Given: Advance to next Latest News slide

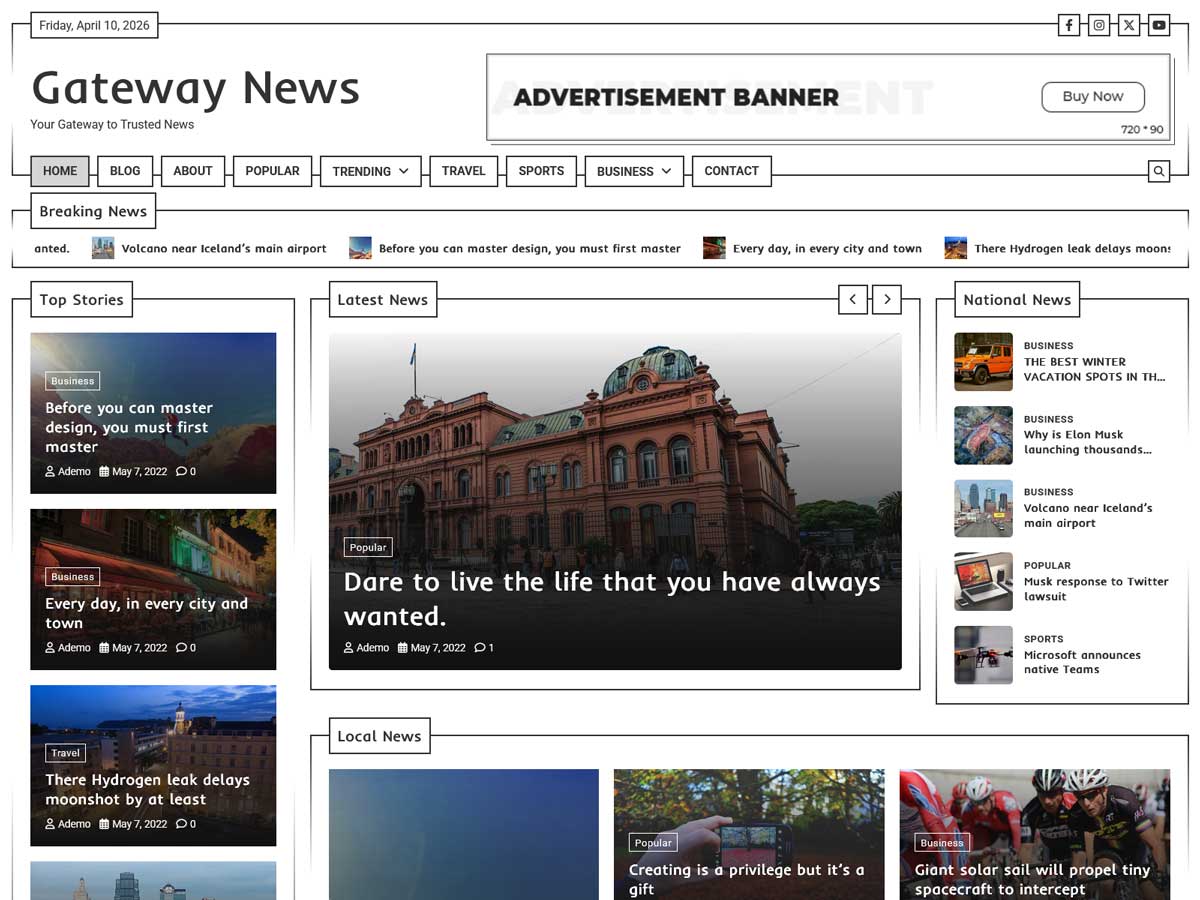Looking at the screenshot, I should pyautogui.click(x=887, y=299).
